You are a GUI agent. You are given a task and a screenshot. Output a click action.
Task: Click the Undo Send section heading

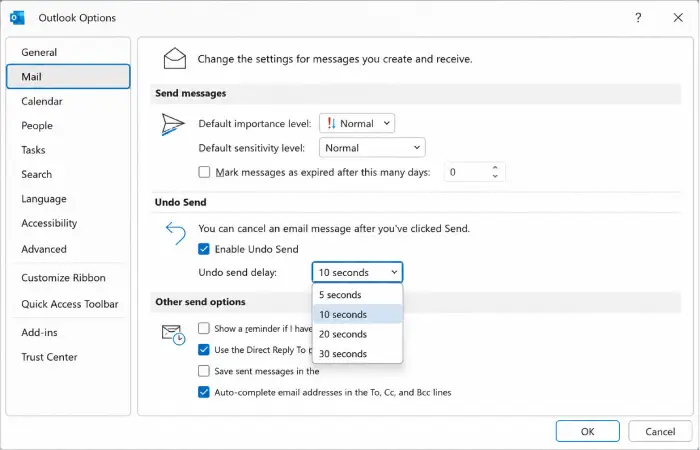point(180,202)
